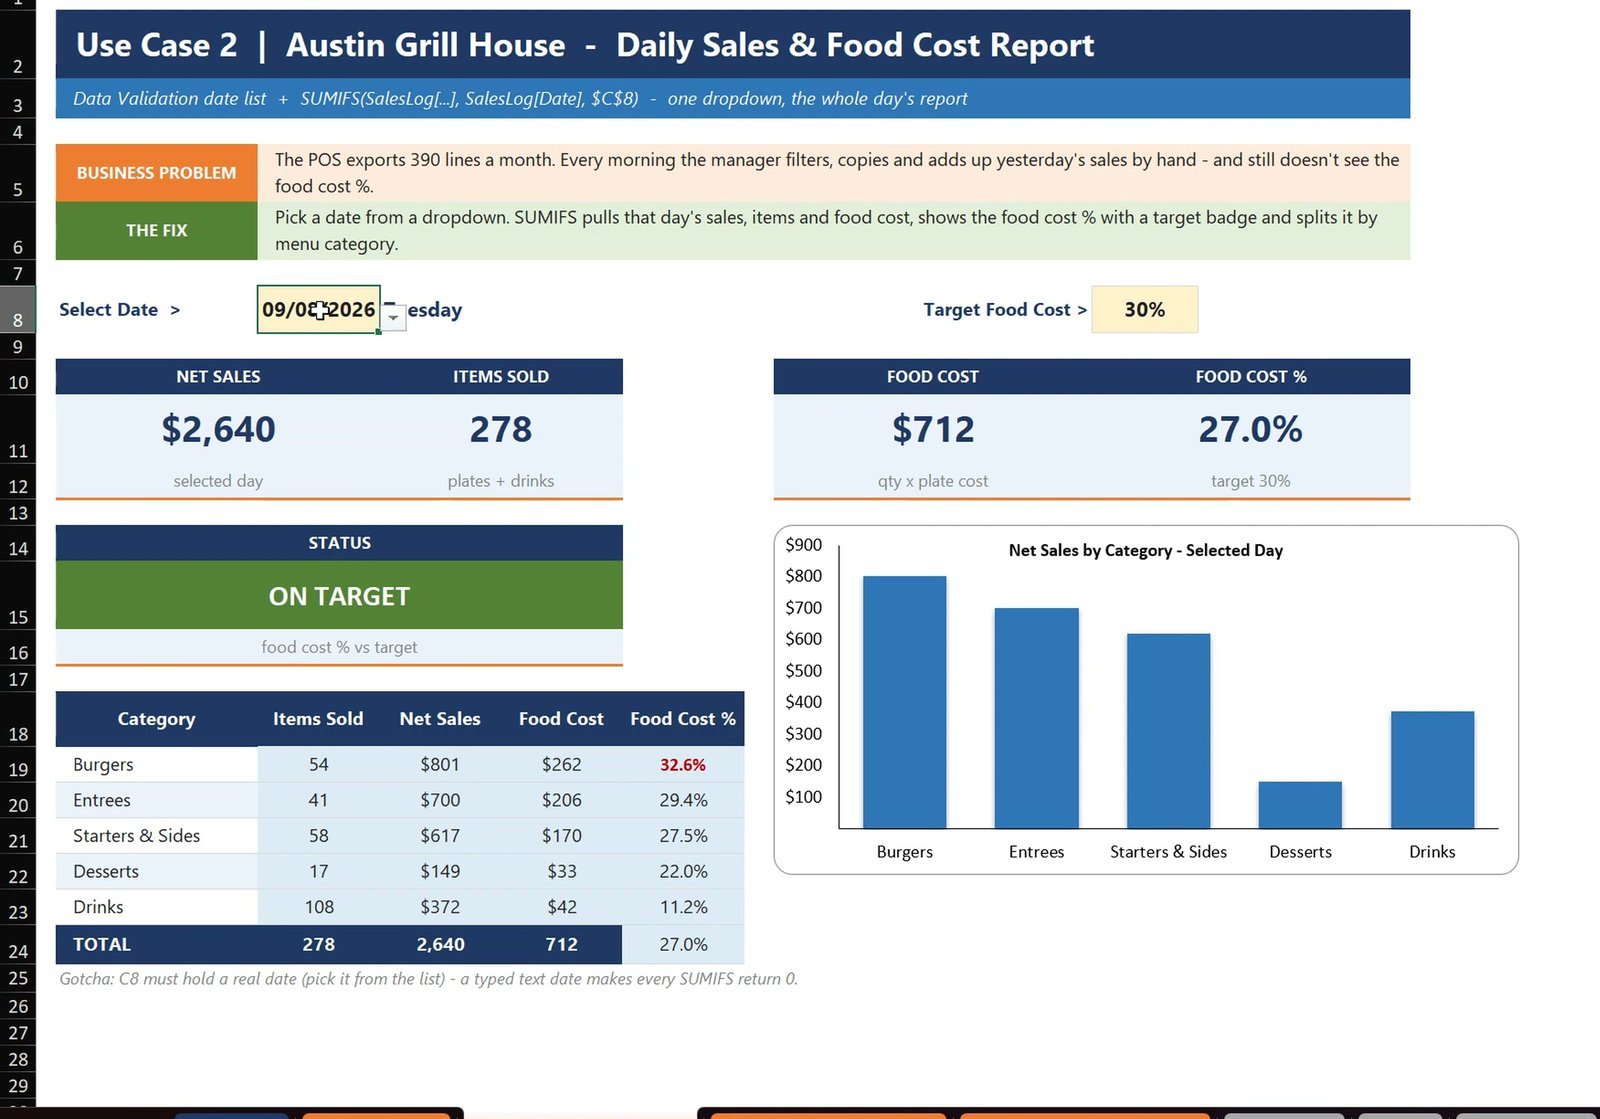This screenshot has height=1119, width=1600.
Task: Click the TOTAL row label cell
Action: click(x=157, y=944)
